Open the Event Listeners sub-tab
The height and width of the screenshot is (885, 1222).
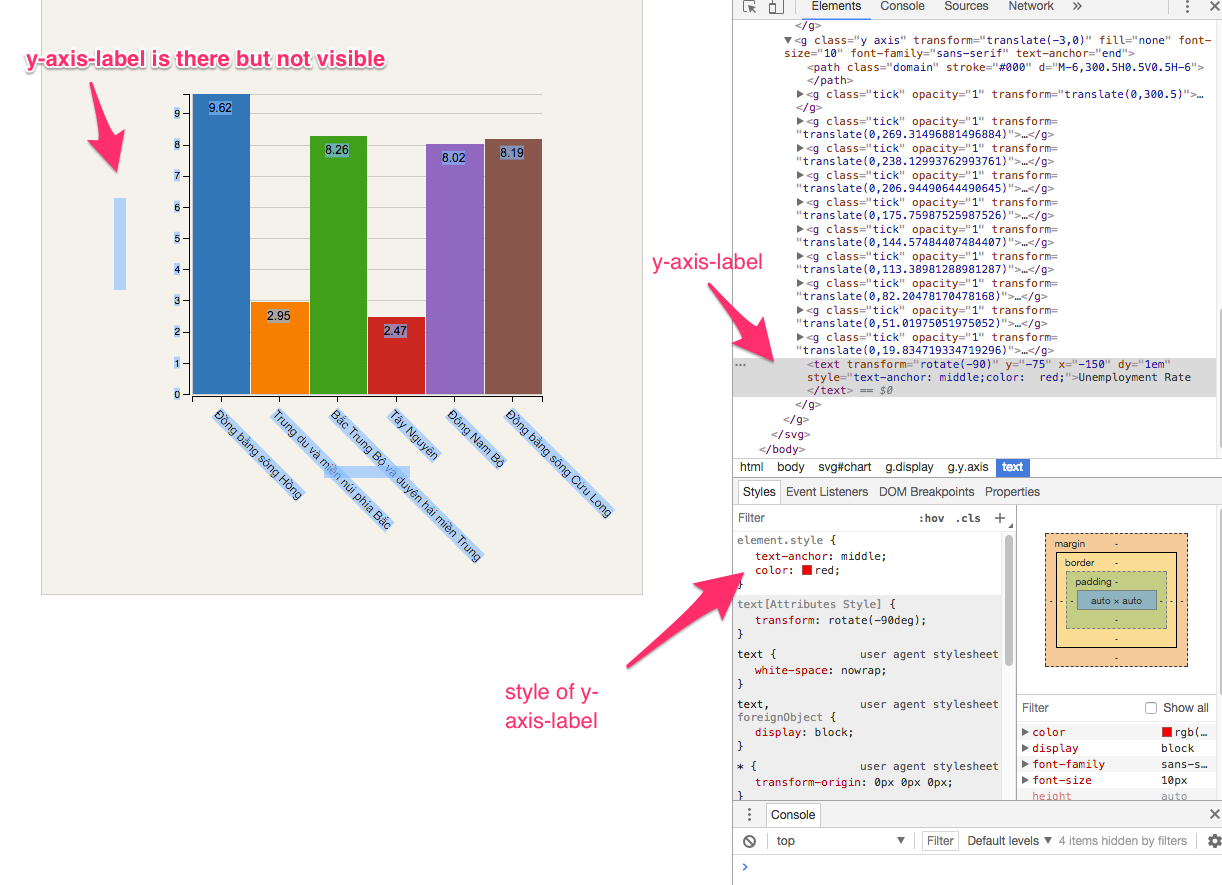tap(827, 492)
